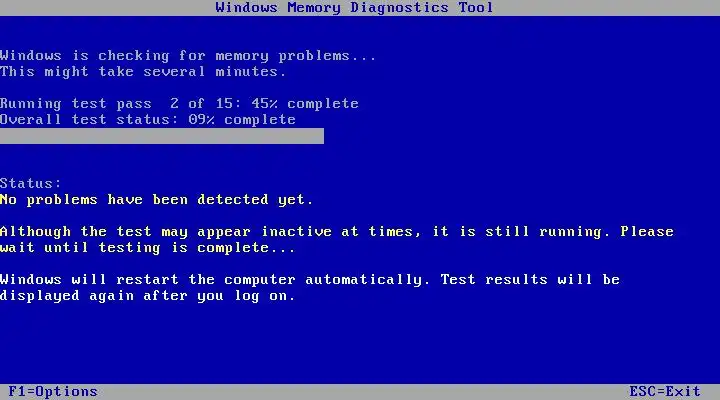Click 'wait until testing is complete...' text

(147, 248)
